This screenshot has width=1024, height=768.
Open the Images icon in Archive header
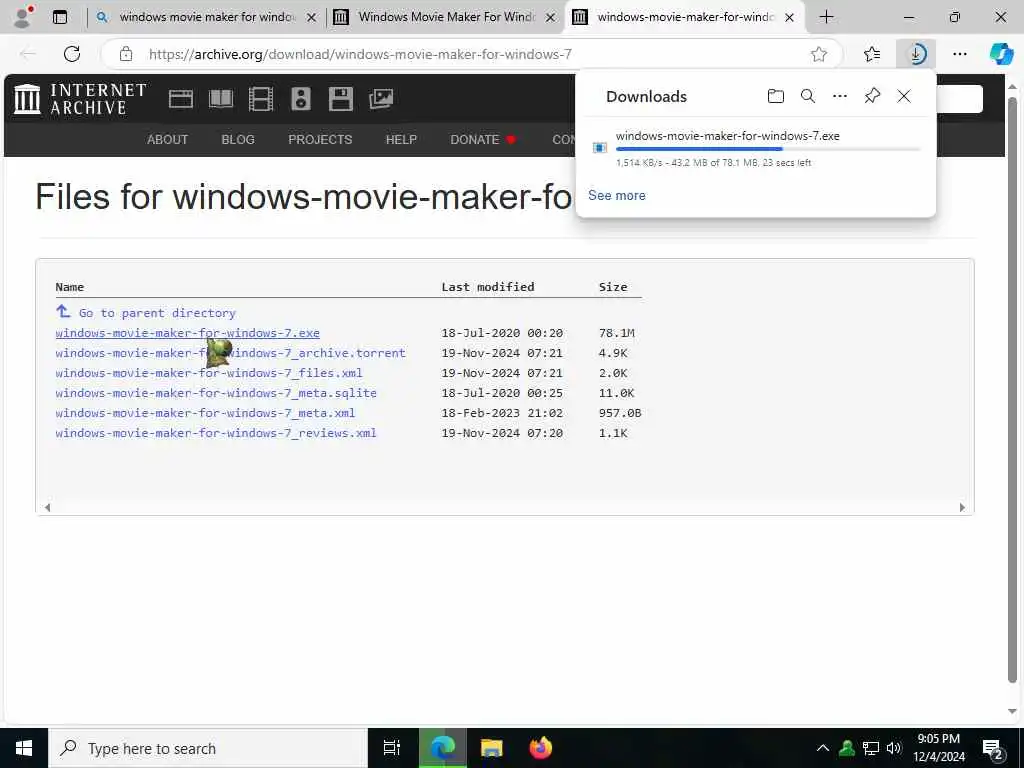381,99
